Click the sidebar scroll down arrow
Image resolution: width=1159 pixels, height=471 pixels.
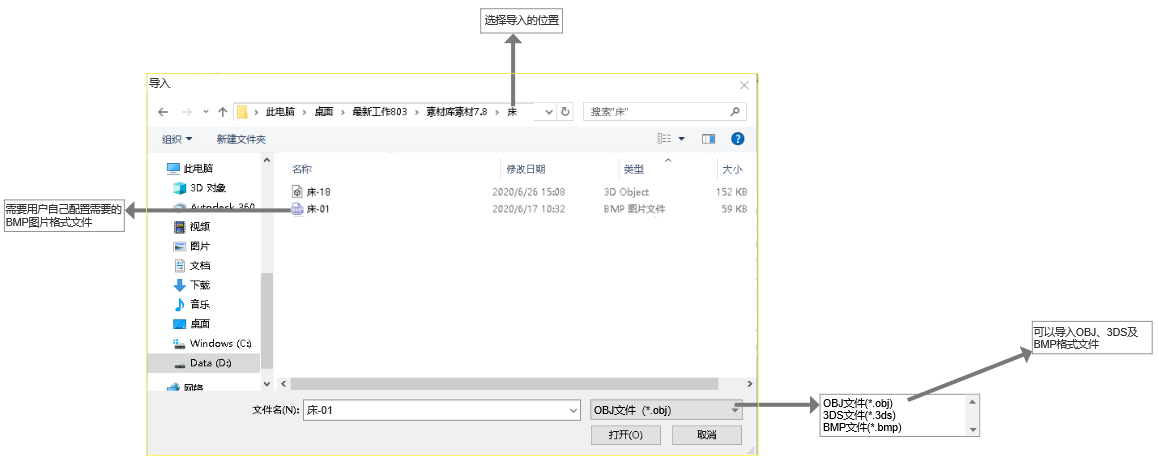pos(267,384)
